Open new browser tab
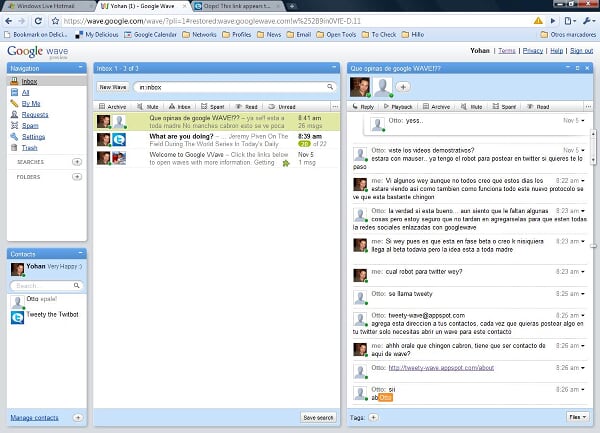Screen dimensions: 600x433 (292, 6)
